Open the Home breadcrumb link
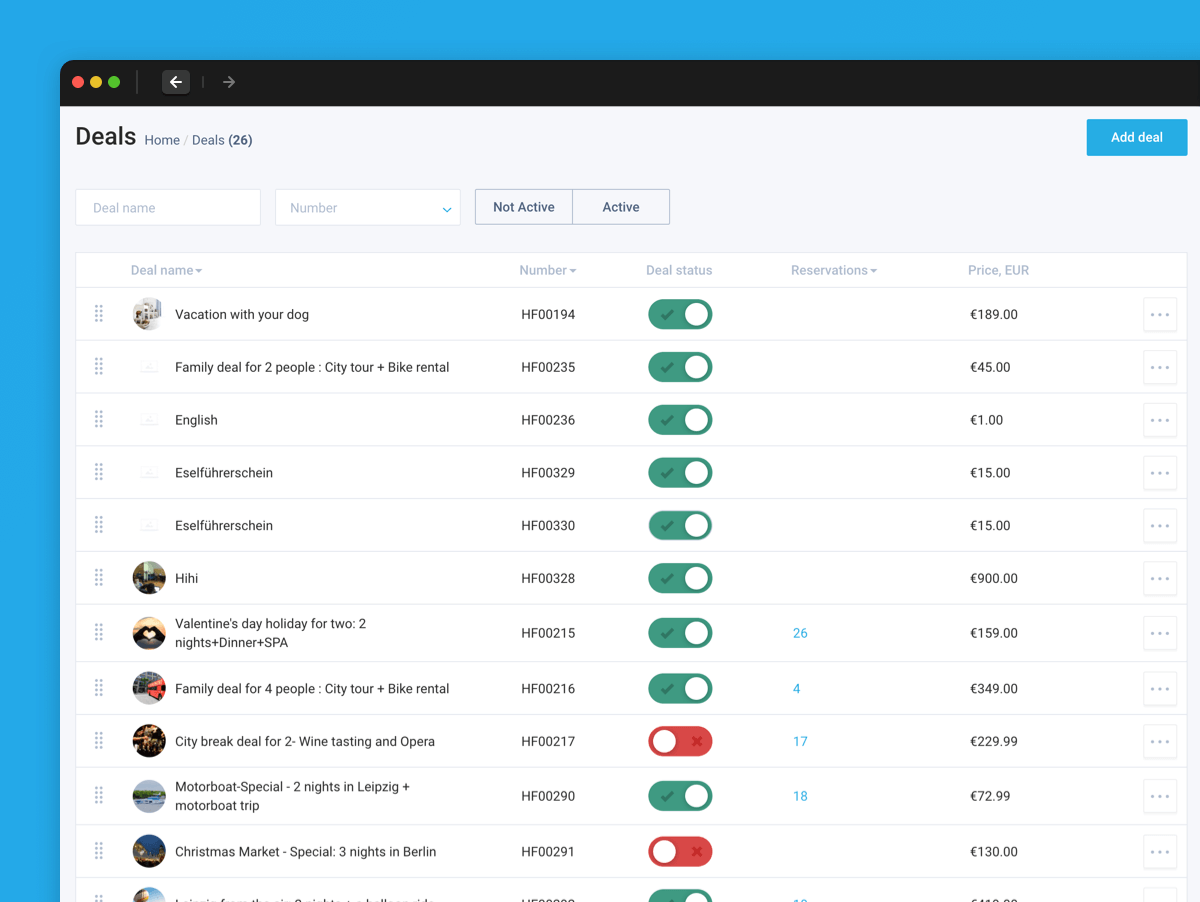Image resolution: width=1200 pixels, height=902 pixels. coord(162,140)
